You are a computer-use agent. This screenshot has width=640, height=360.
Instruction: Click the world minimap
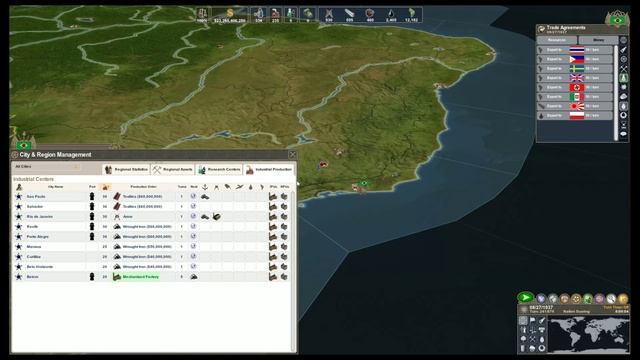click(589, 334)
